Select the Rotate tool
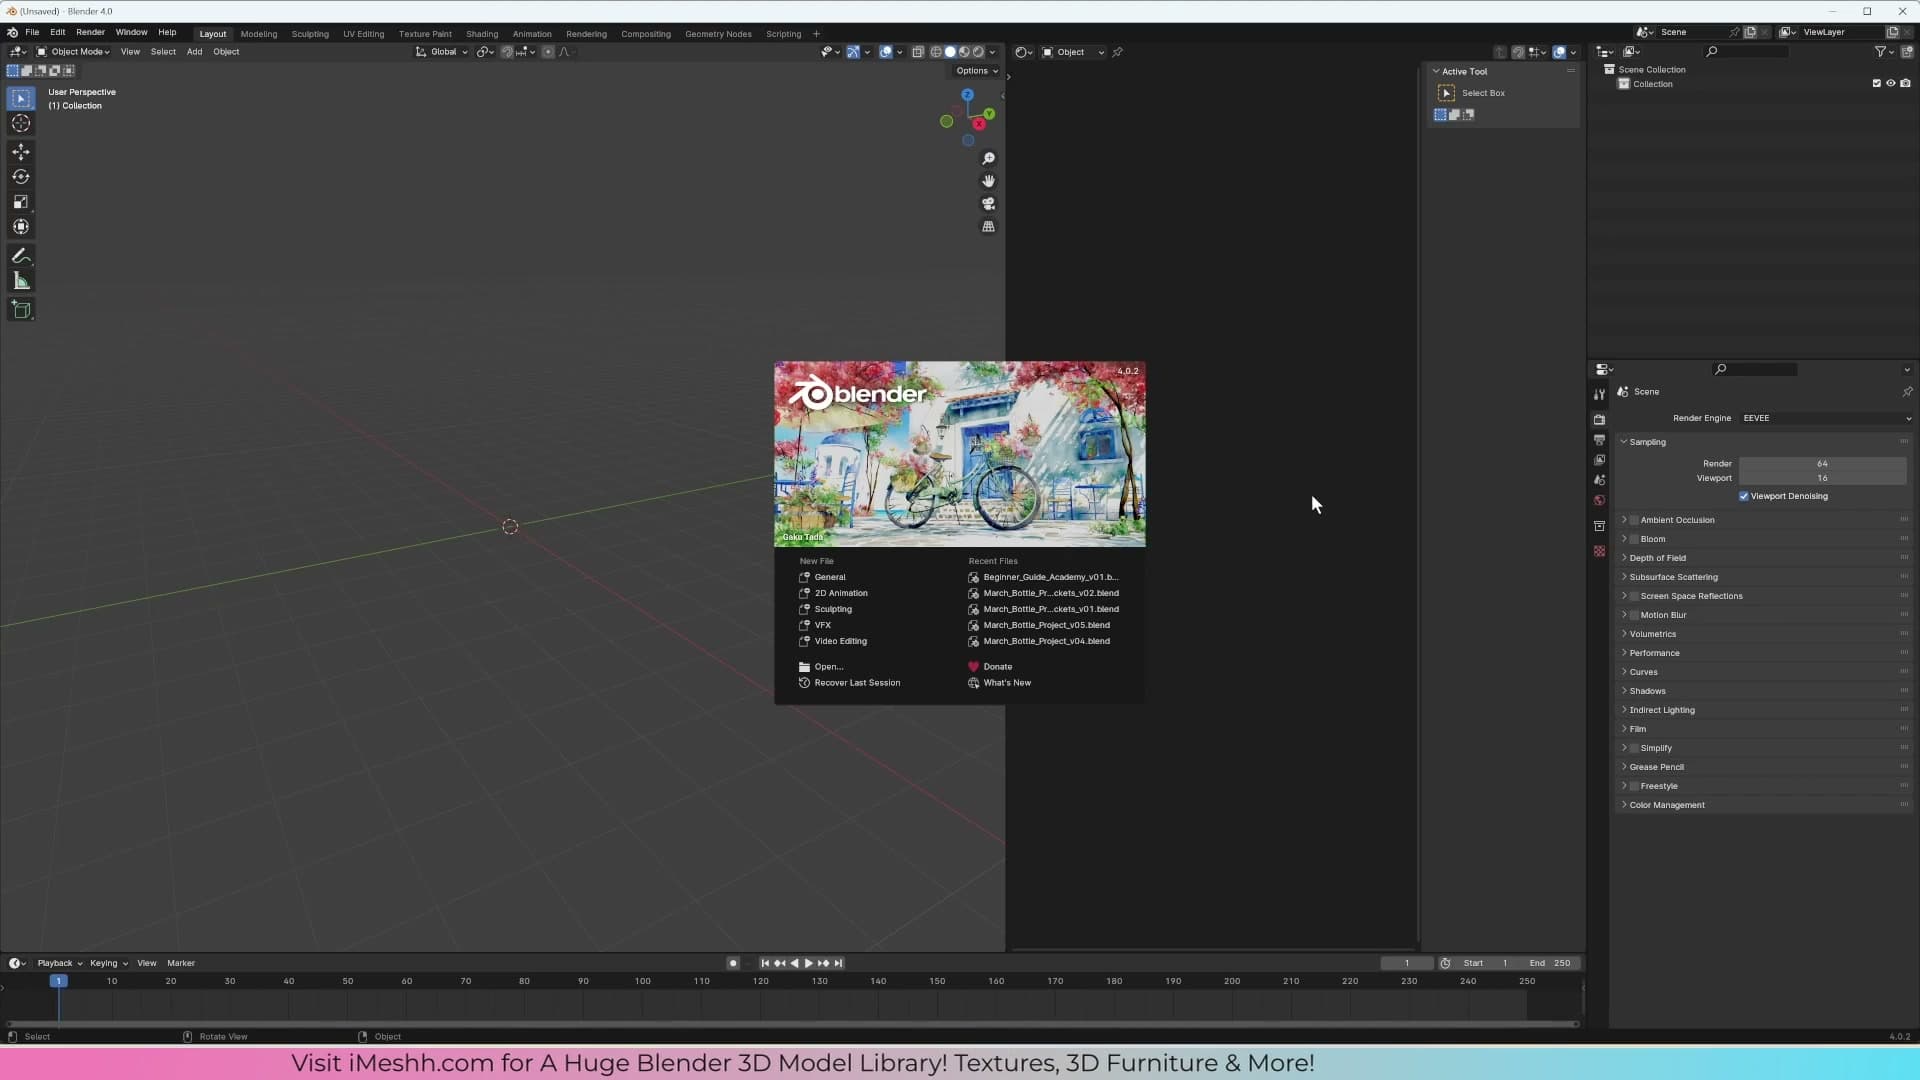1920x1080 pixels. pyautogui.click(x=21, y=177)
